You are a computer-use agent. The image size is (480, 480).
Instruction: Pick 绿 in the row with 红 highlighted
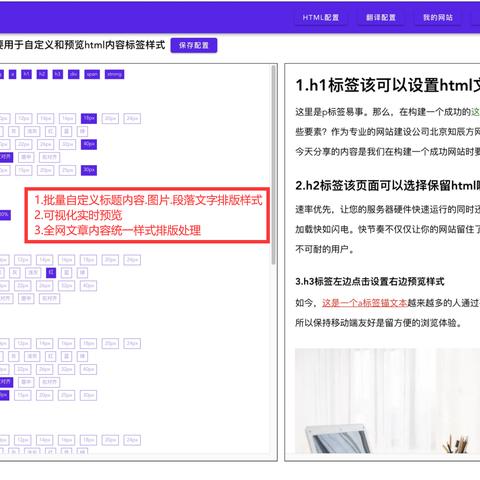tap(82, 273)
